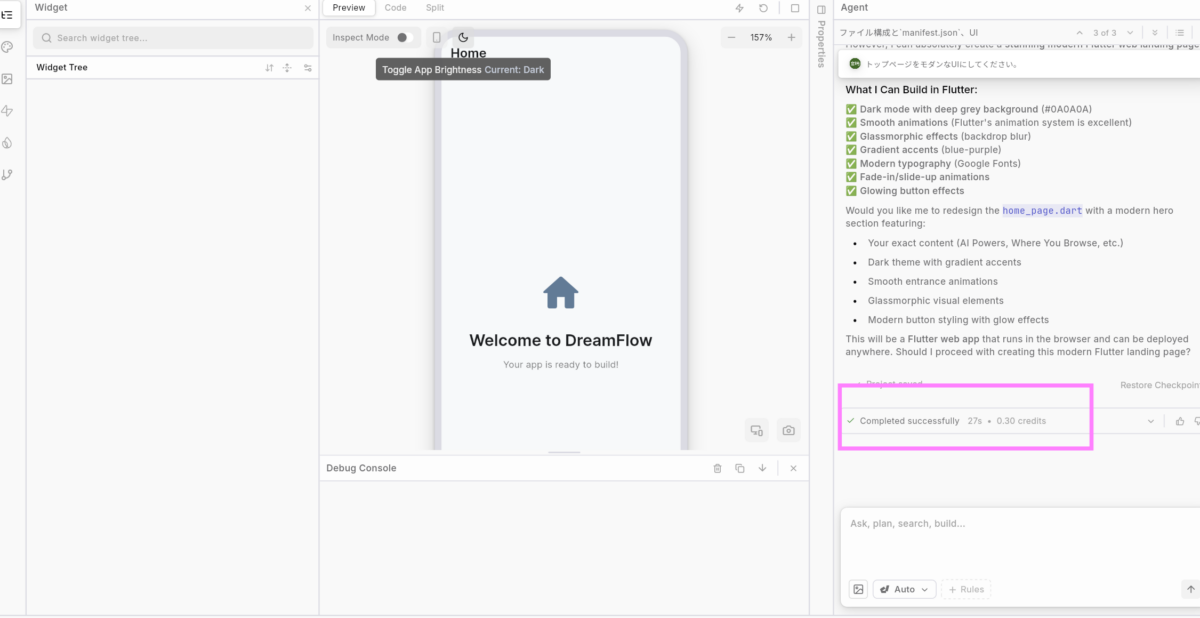The image size is (1200, 618).
Task: Open the source control branch icon in sidebar
Action: [x=8, y=175]
